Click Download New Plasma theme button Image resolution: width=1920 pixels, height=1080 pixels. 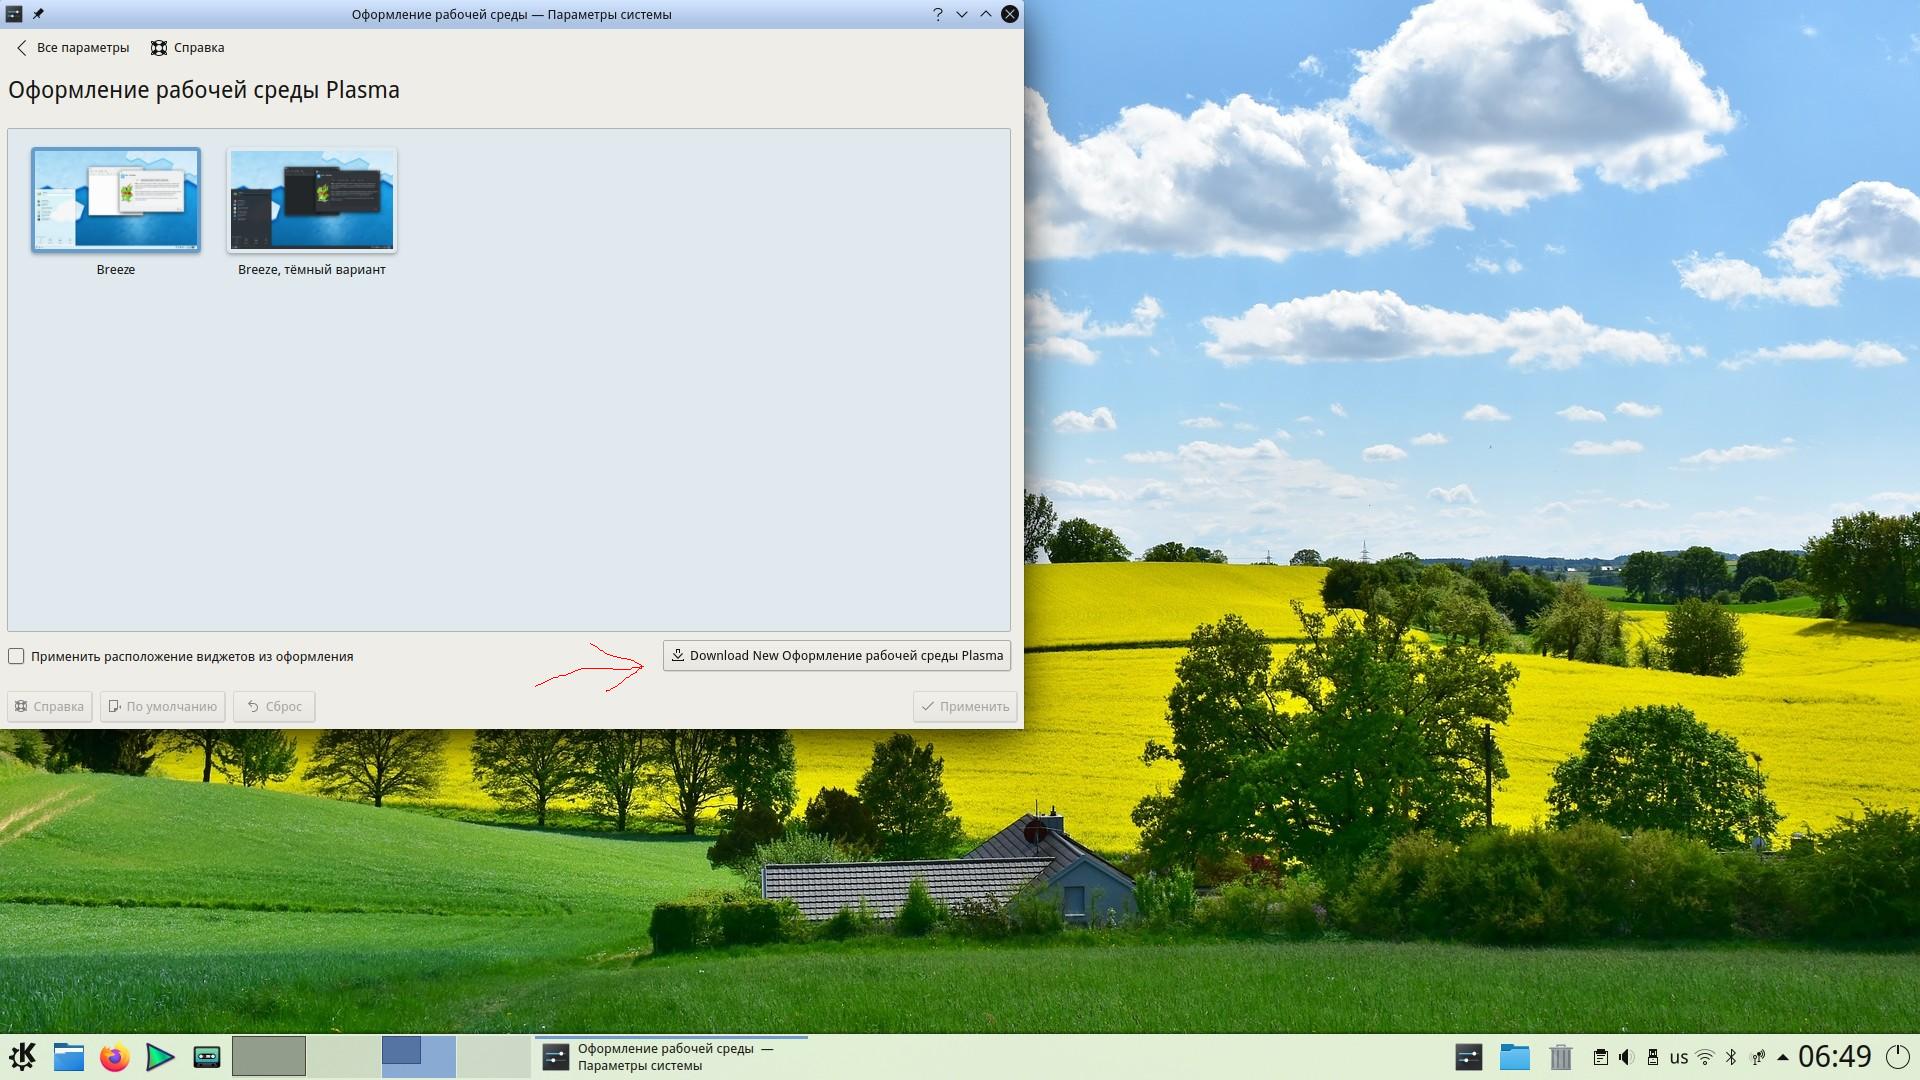pyautogui.click(x=836, y=656)
